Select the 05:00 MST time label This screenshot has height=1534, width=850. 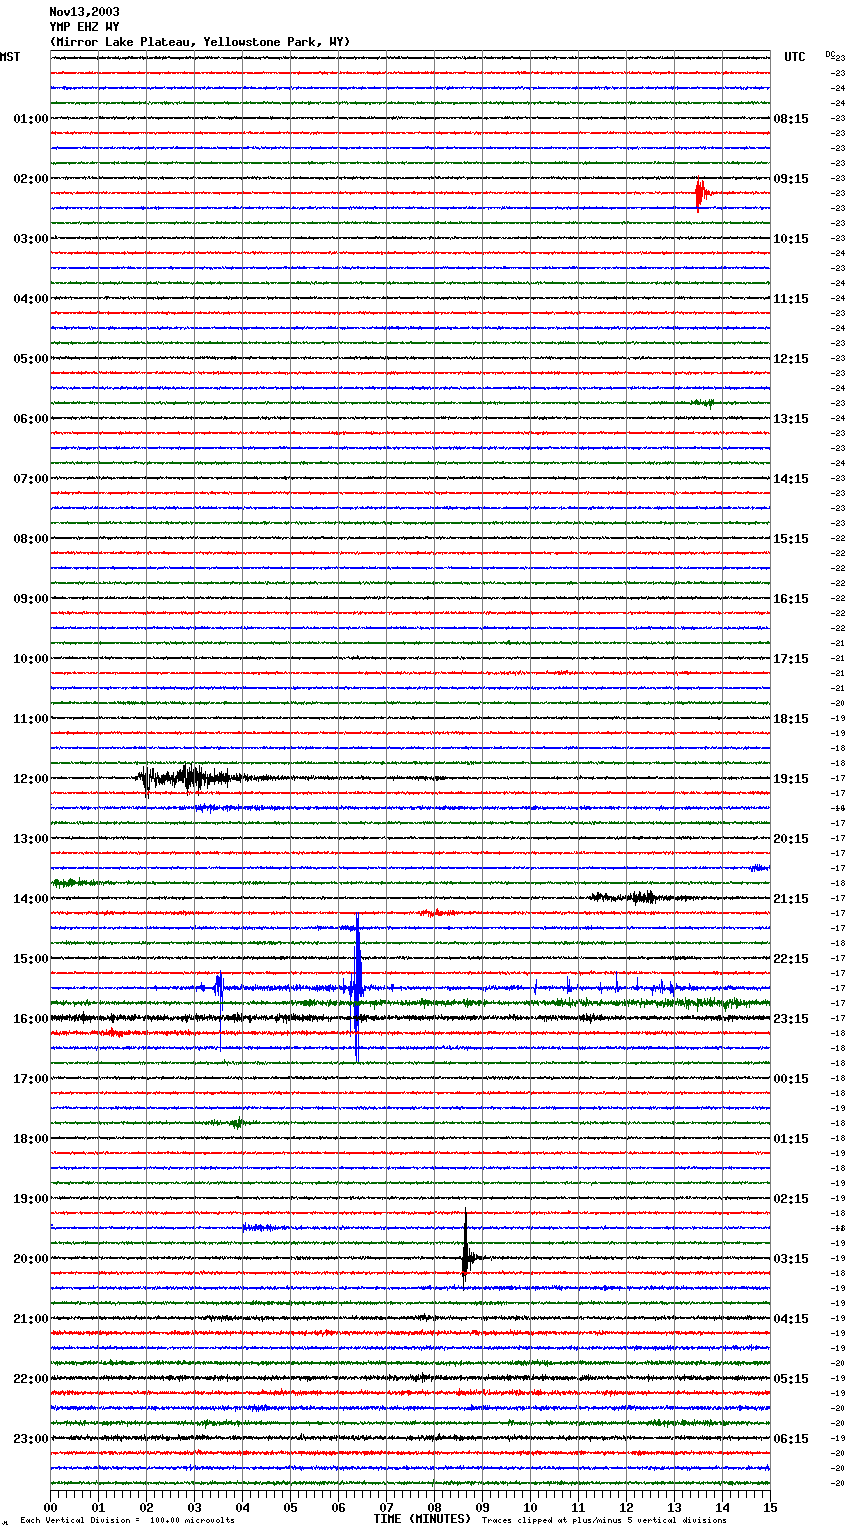tap(31, 359)
